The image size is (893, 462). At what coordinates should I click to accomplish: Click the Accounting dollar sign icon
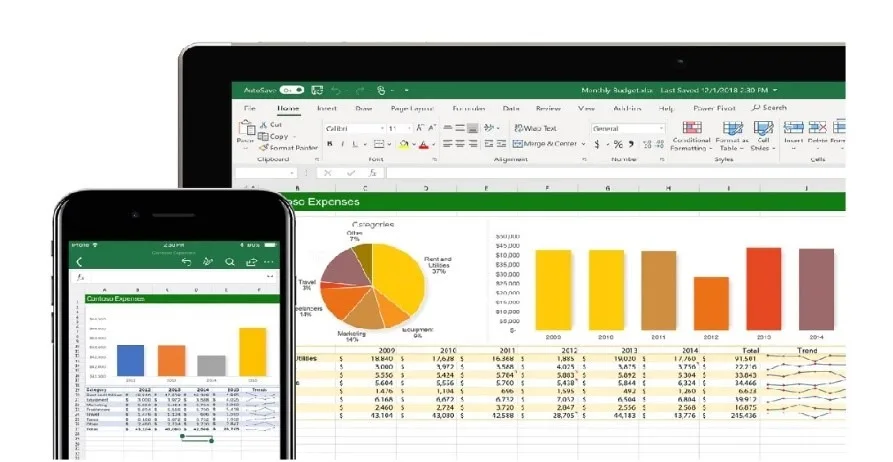[x=597, y=145]
